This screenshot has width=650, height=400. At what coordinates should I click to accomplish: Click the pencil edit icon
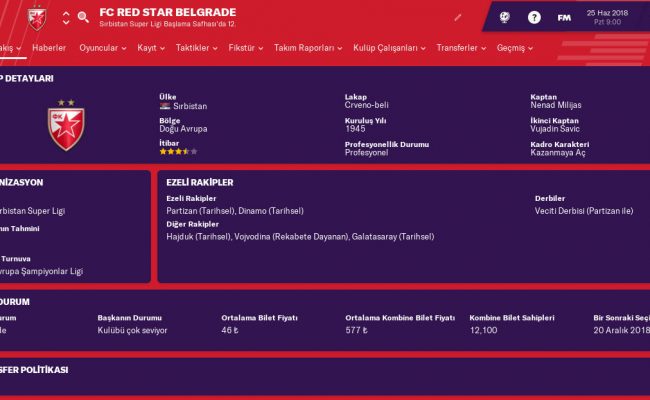(x=458, y=17)
